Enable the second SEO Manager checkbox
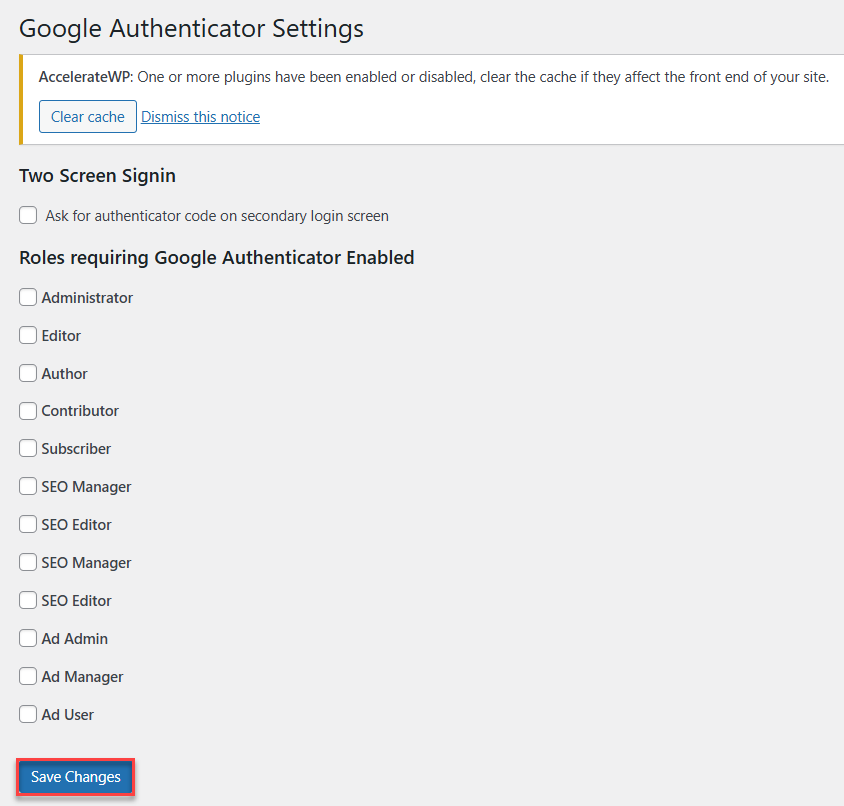This screenshot has width=844, height=806. point(27,562)
